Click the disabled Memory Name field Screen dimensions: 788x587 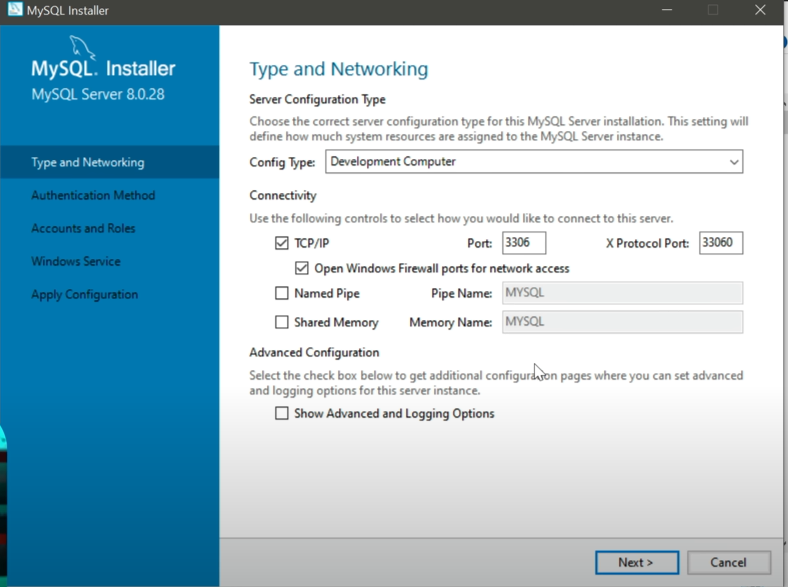tap(622, 322)
